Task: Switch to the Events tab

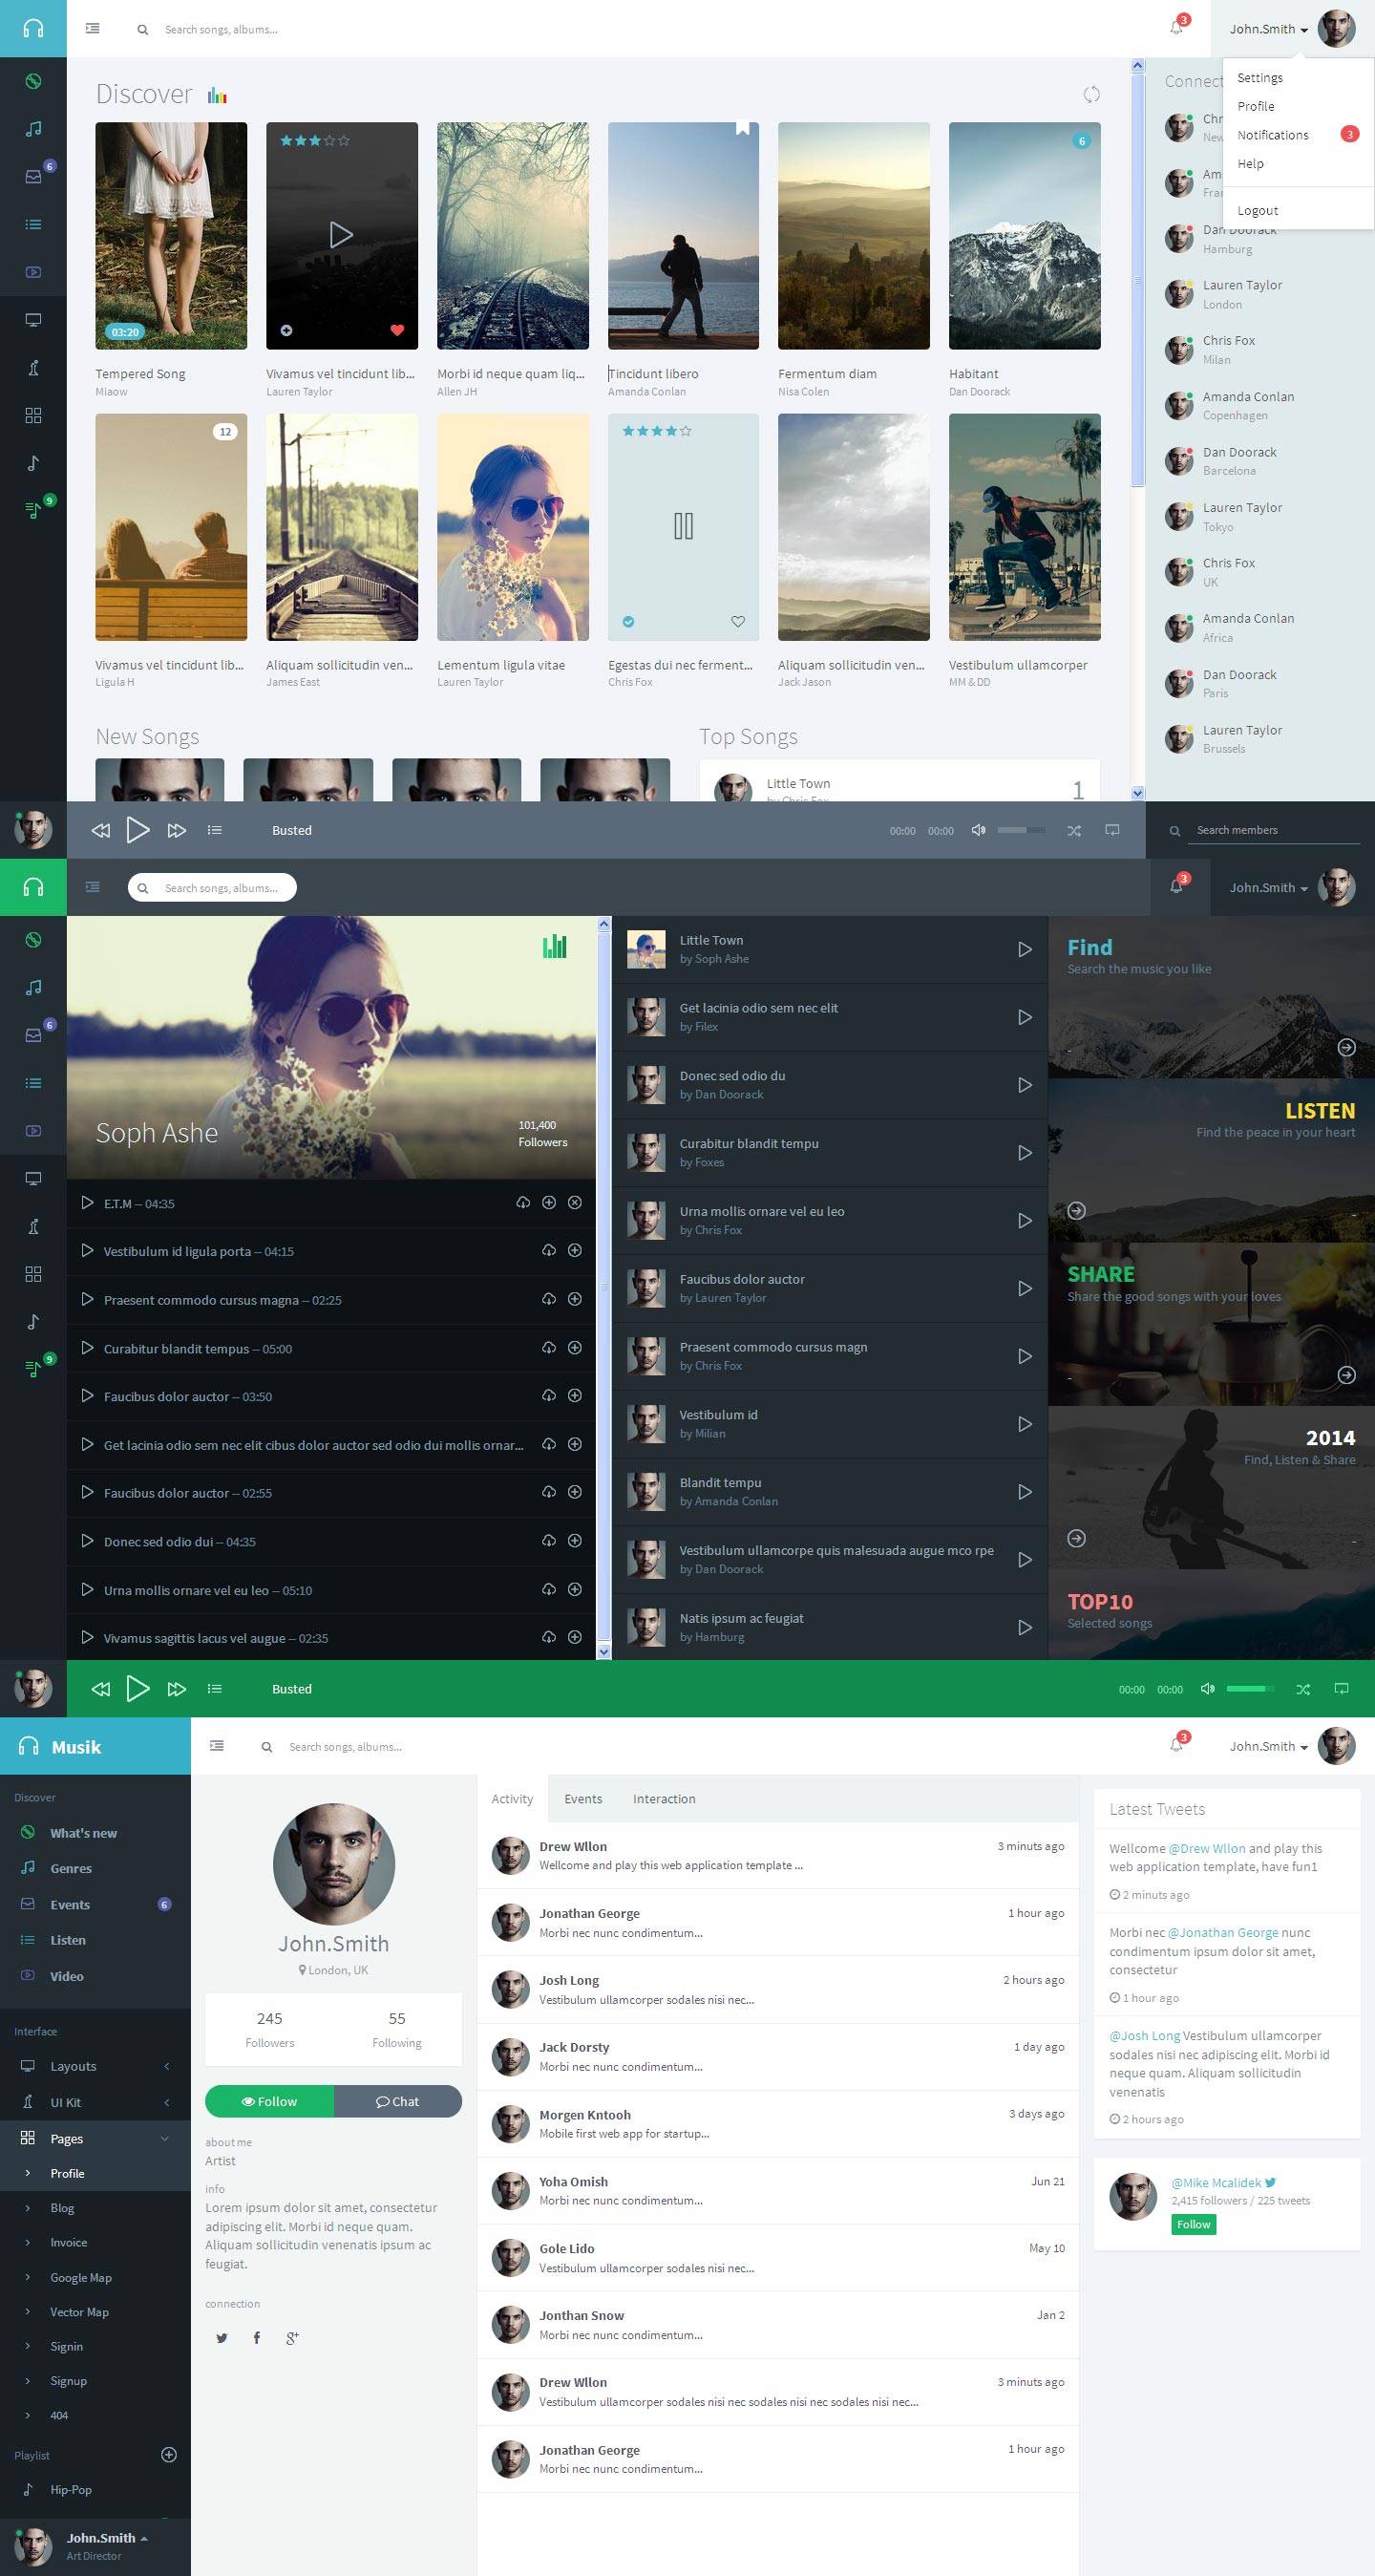Action: (583, 1798)
